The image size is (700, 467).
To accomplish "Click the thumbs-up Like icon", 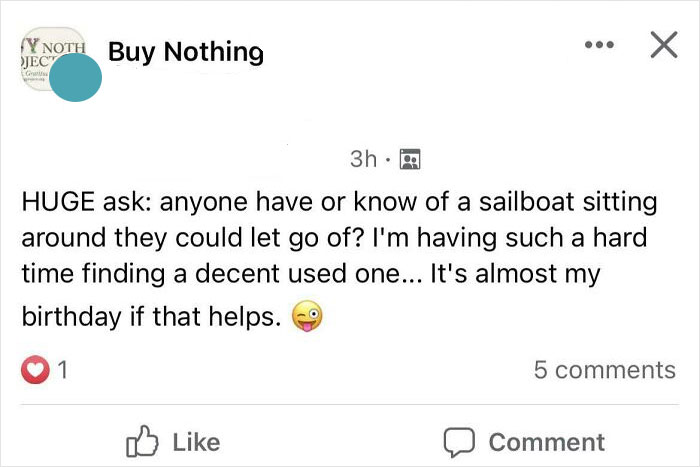I will point(142,441).
